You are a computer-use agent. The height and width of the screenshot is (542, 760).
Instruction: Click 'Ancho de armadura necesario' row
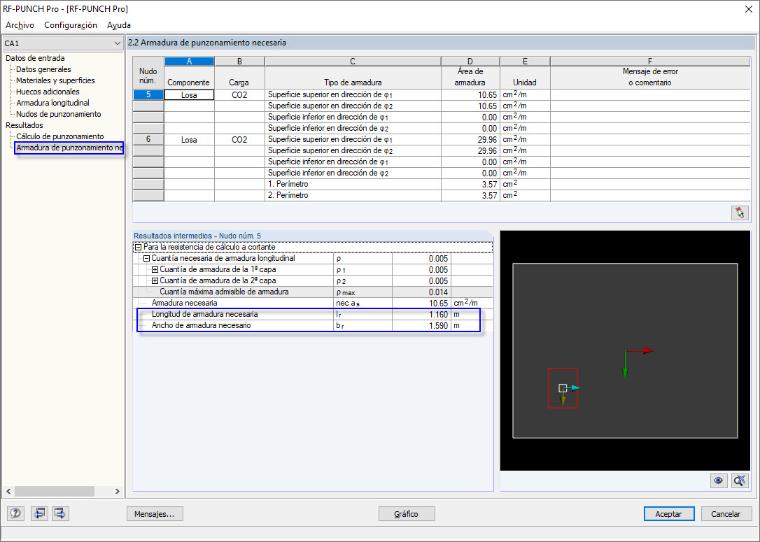(313, 325)
